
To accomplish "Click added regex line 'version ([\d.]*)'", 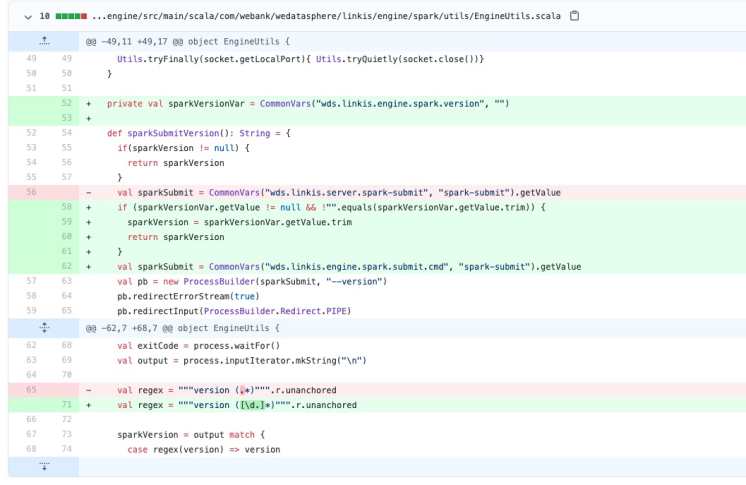I will [x=237, y=405].
